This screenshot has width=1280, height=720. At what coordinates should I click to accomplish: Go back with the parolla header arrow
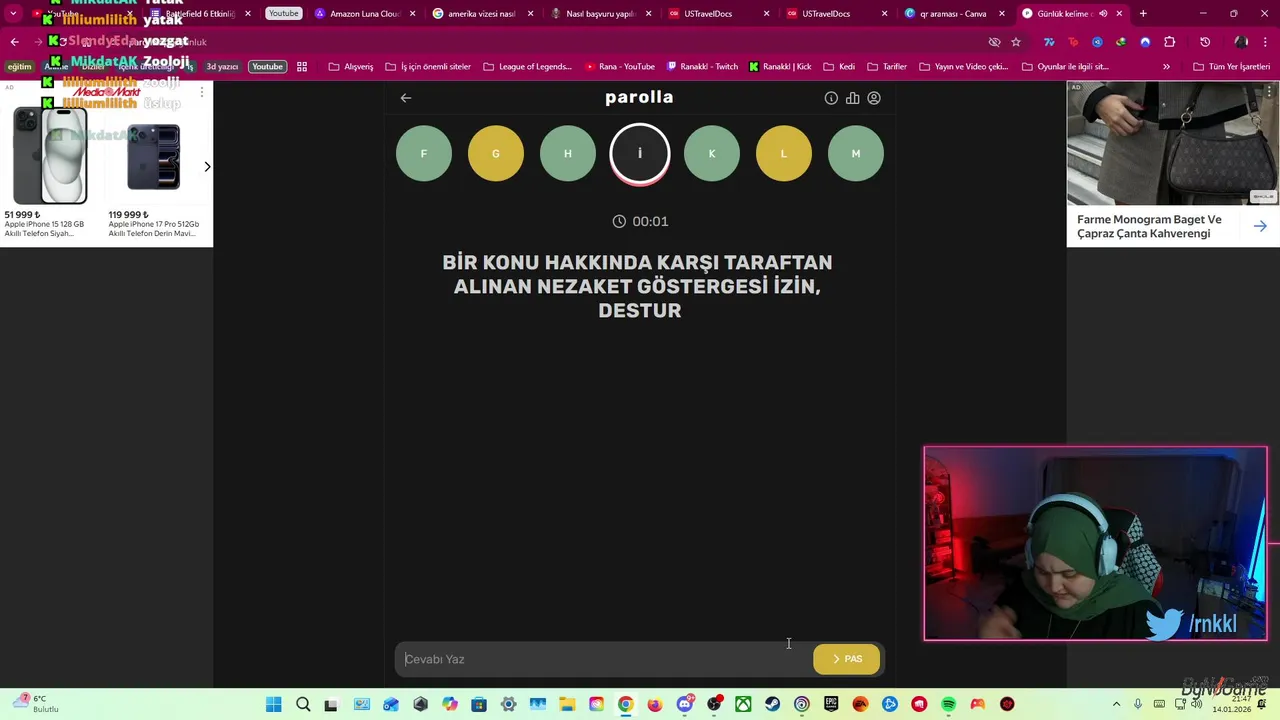tap(406, 98)
